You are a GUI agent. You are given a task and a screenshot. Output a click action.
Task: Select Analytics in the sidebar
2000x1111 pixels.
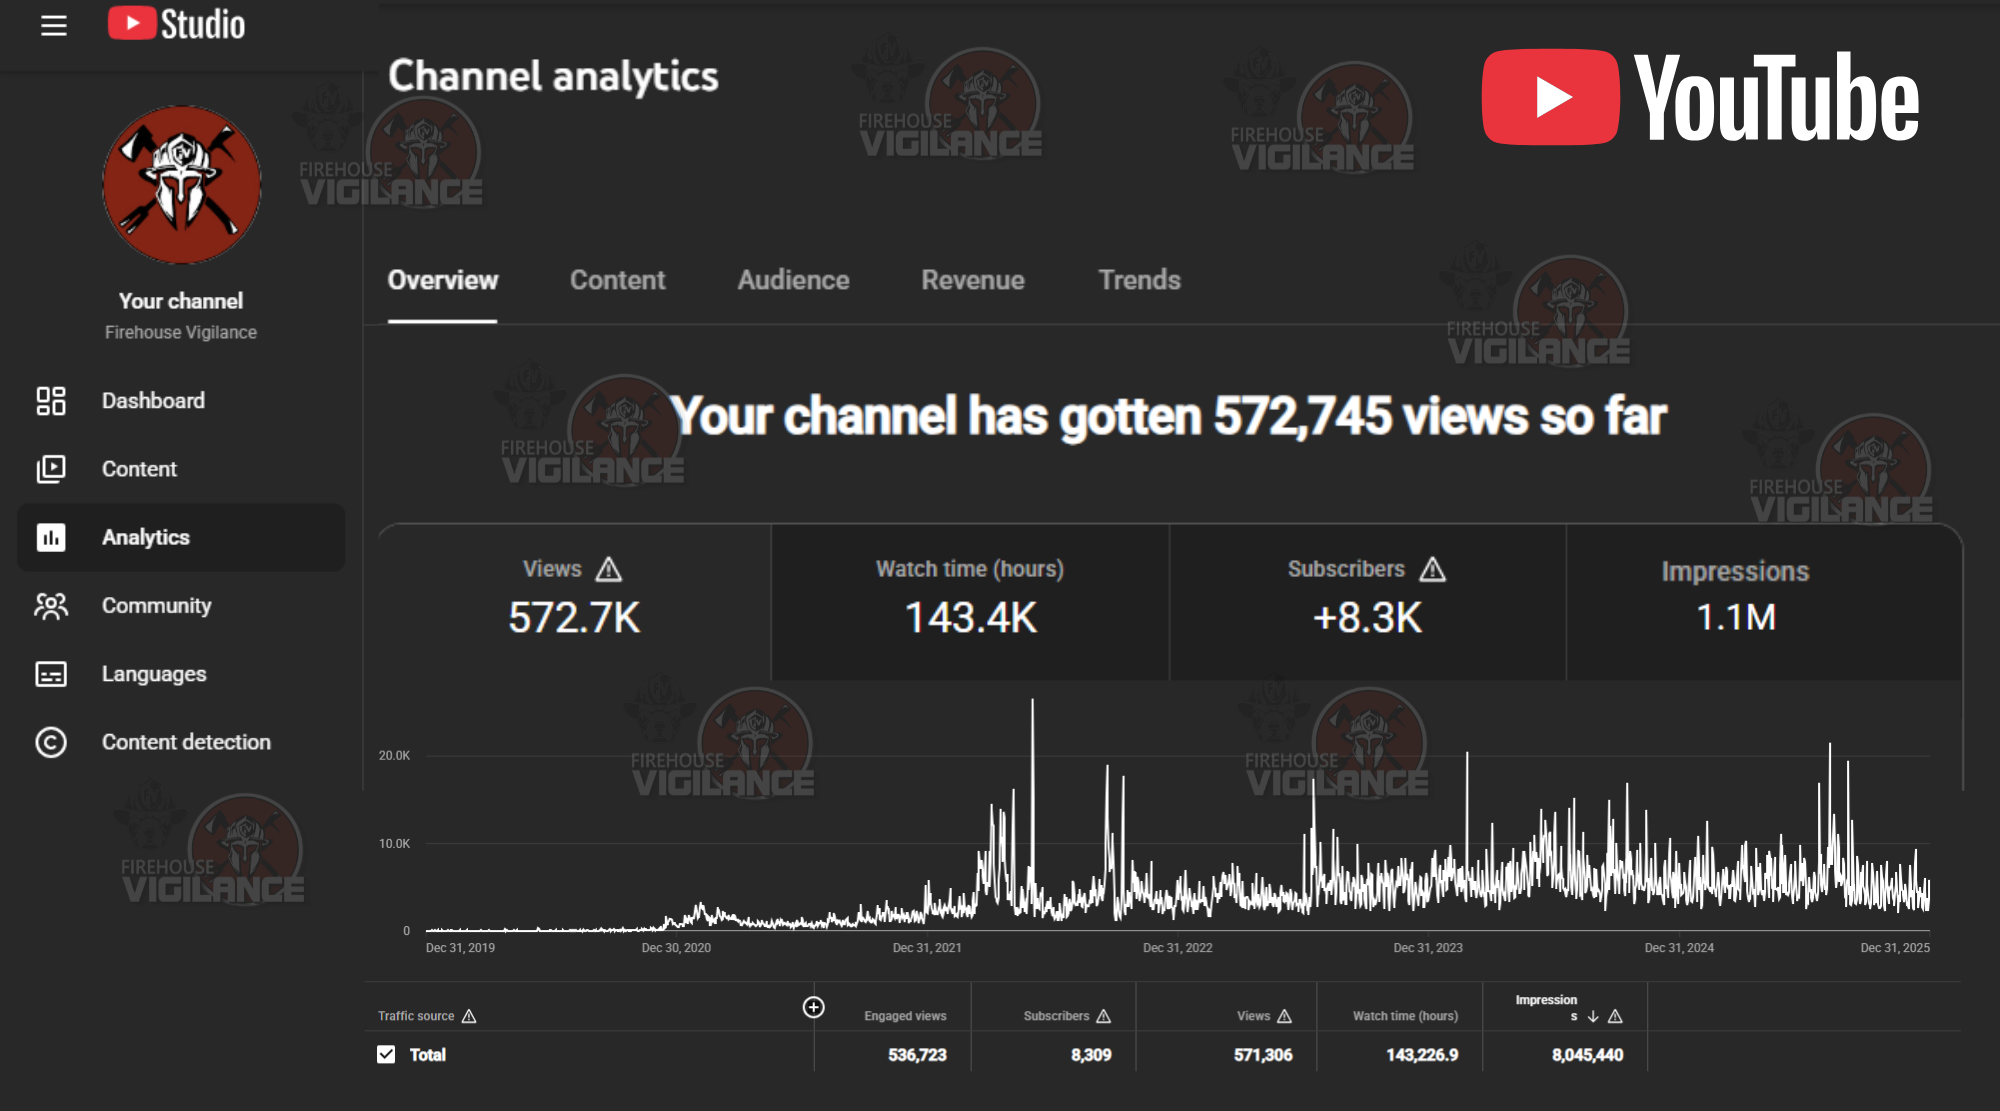(x=145, y=537)
